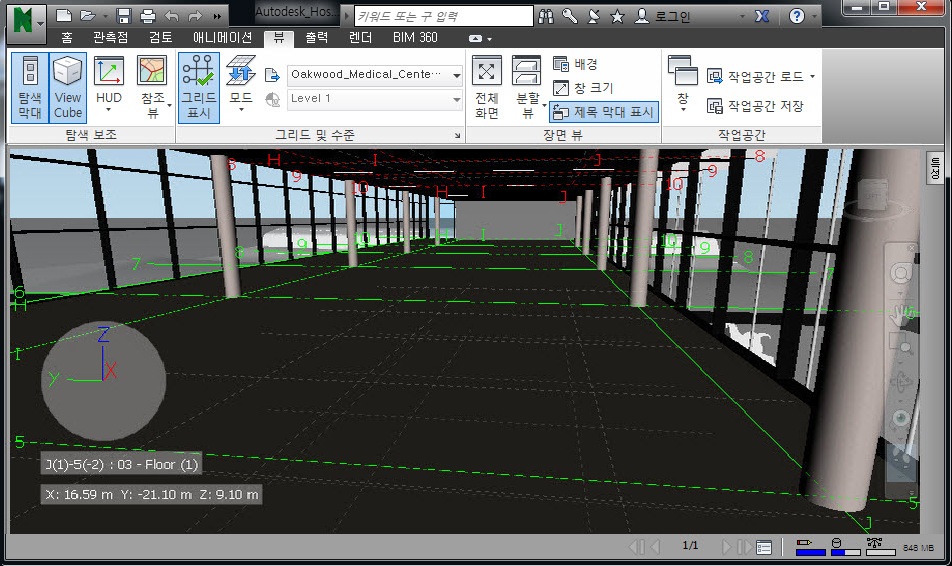Go to next sheet arrow

[726, 547]
